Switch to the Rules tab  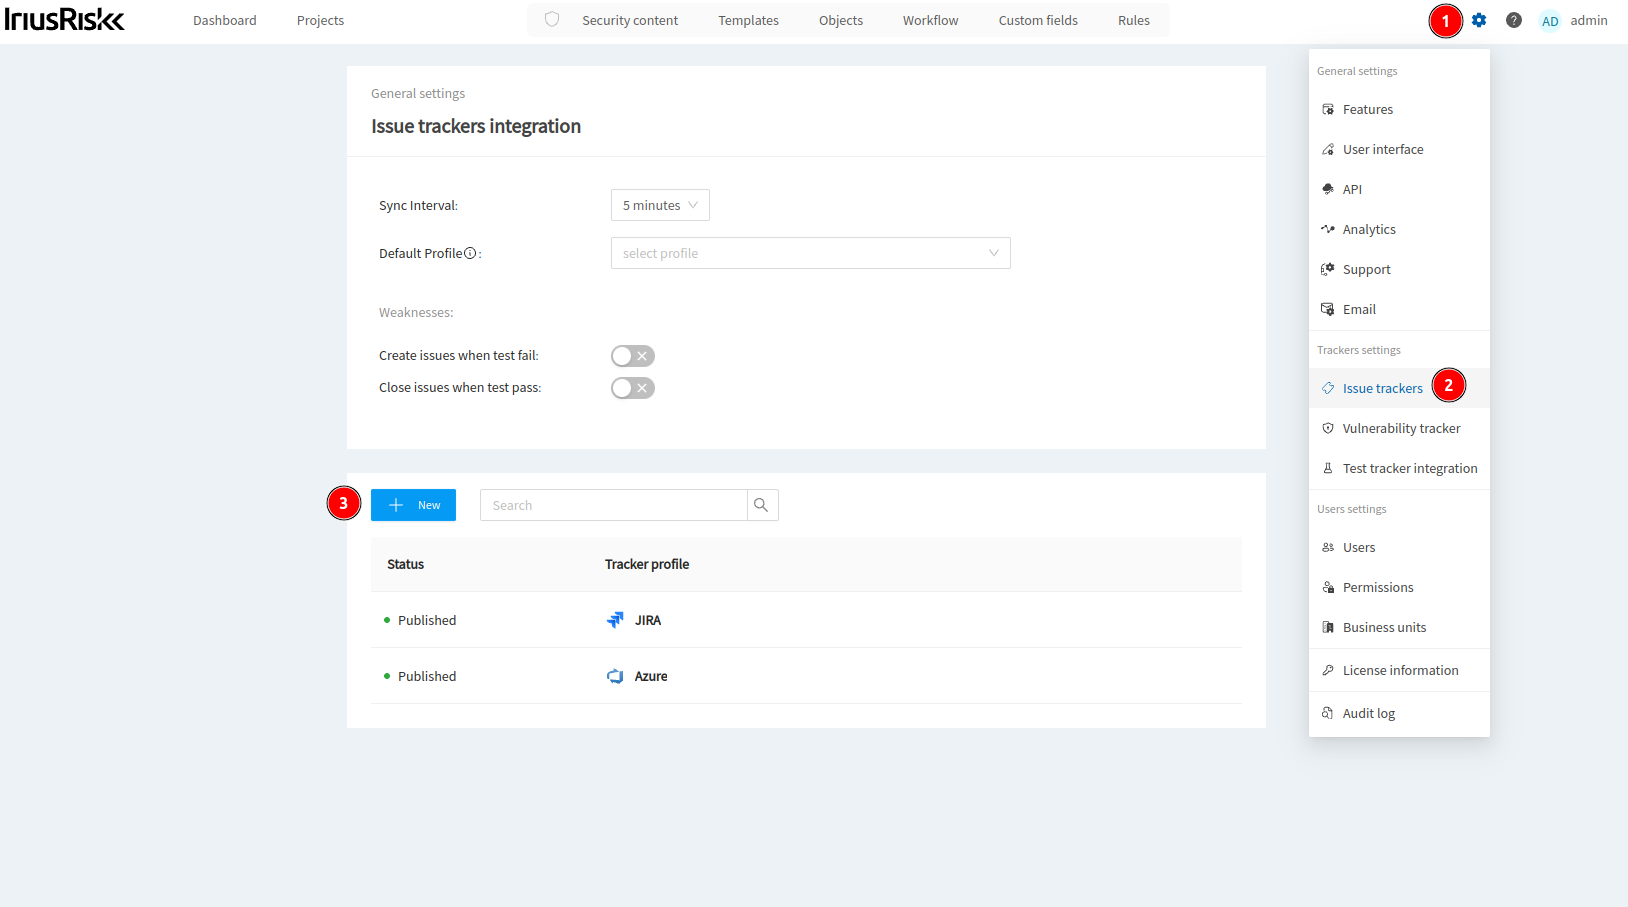tap(1134, 20)
